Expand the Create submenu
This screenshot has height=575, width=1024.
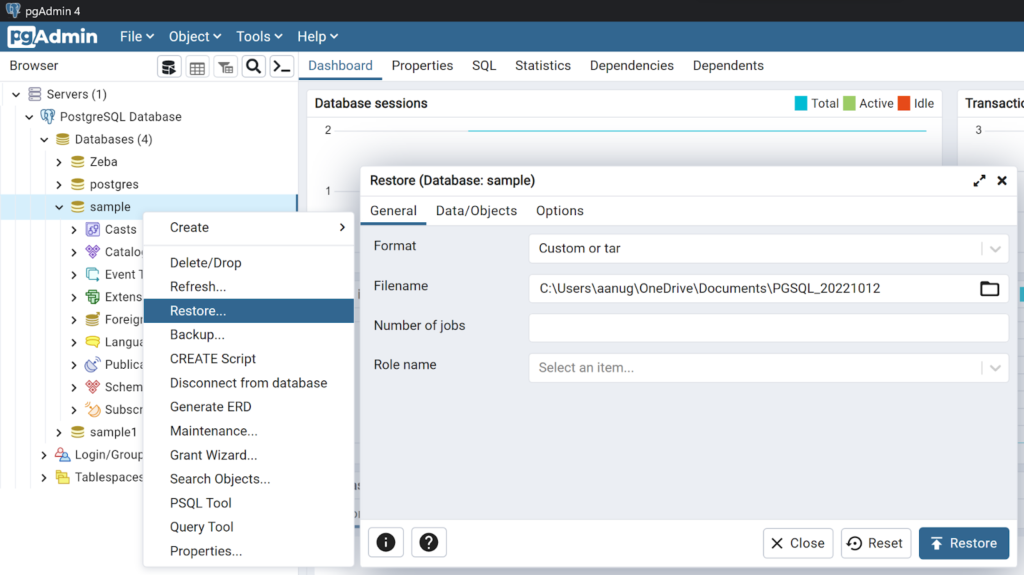248,228
